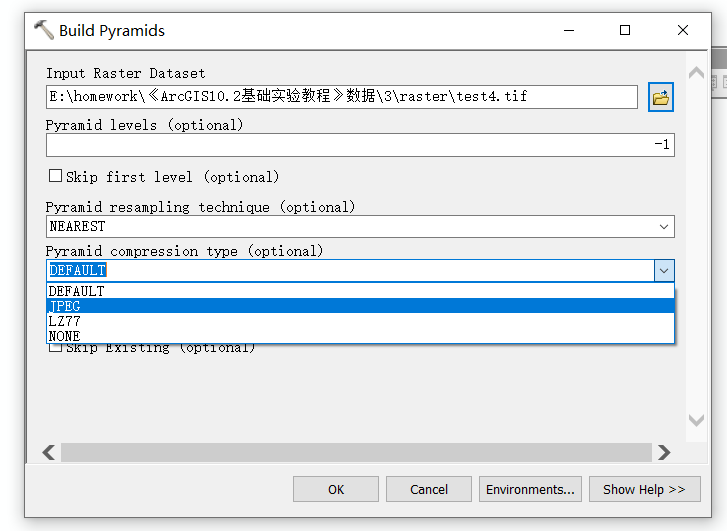Click the Pyramid levels field showing -1
The image size is (727, 531).
pos(360,145)
